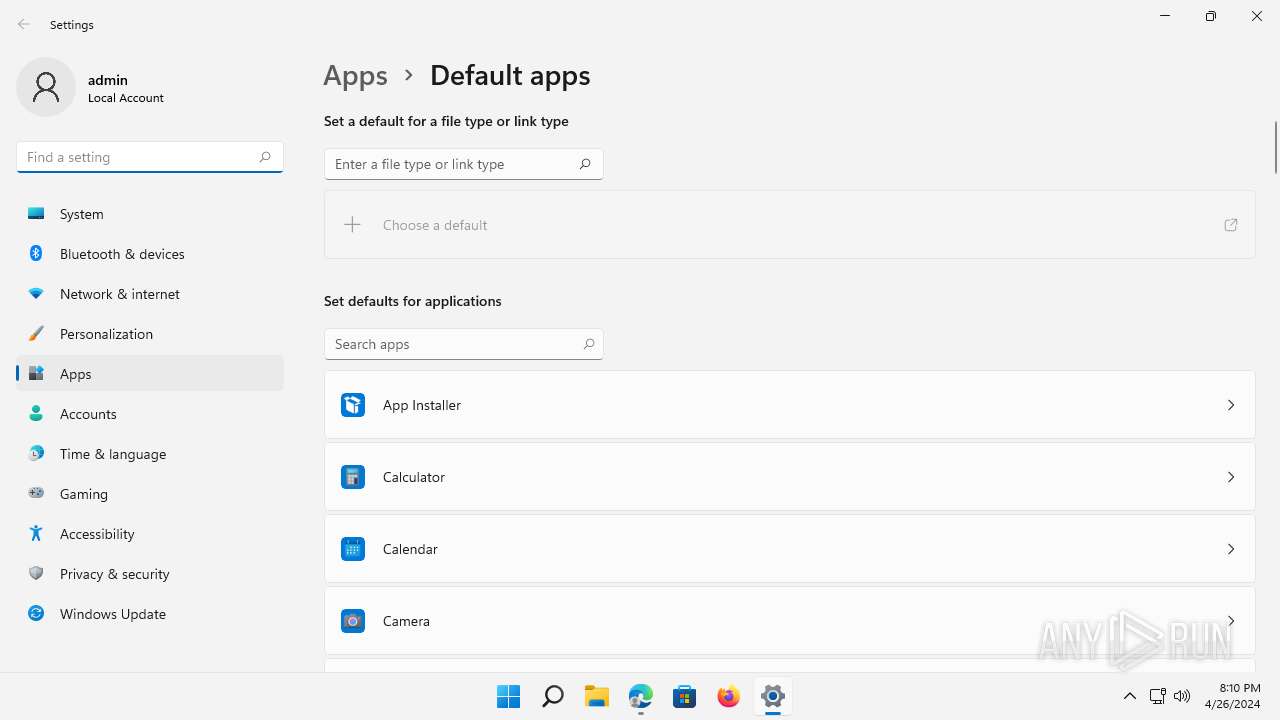Focus the Search apps field
The image size is (1280, 720).
point(463,344)
